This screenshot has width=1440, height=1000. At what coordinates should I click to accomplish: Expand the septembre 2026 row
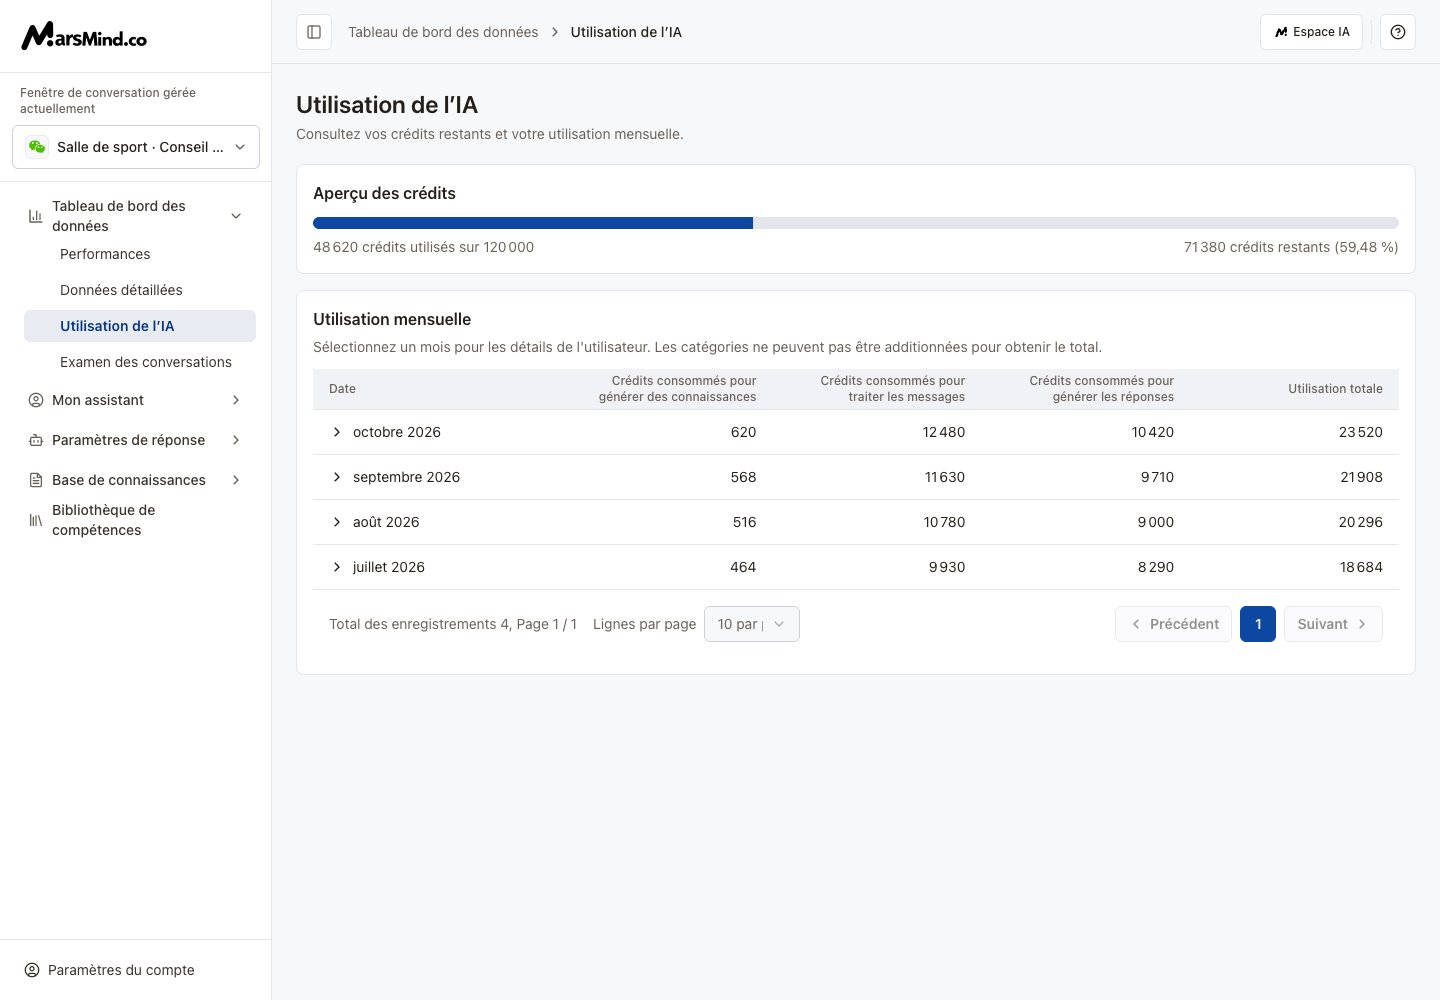pyautogui.click(x=337, y=477)
